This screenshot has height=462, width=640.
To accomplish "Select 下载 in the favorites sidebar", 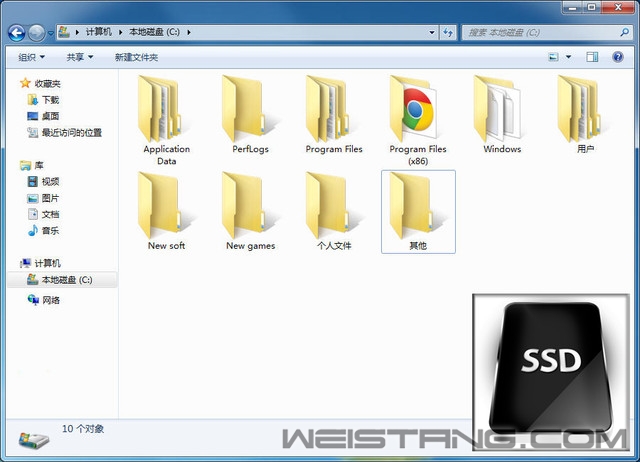I will [50, 100].
